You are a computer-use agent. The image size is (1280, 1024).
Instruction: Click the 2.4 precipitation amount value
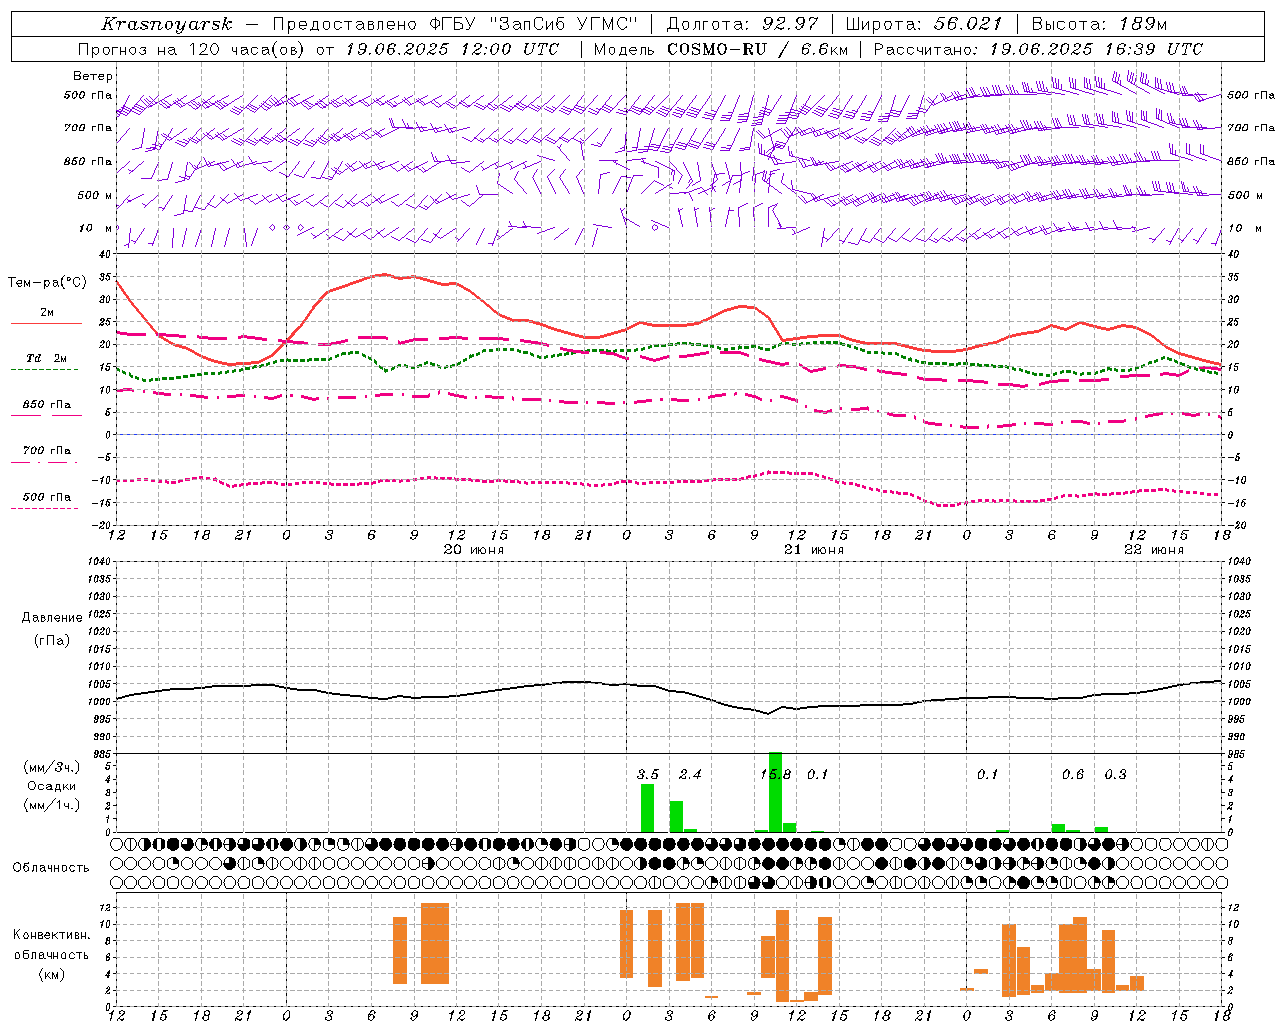pyautogui.click(x=690, y=774)
